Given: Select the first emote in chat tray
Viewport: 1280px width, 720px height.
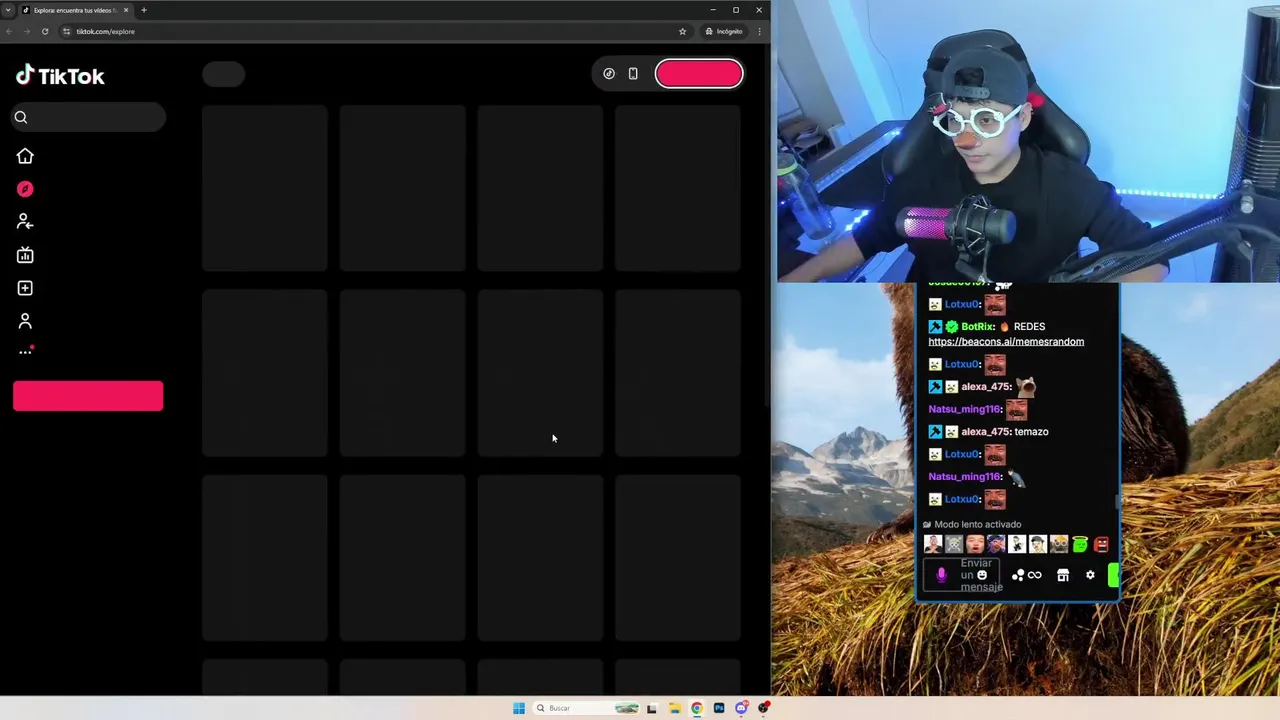Looking at the screenshot, I should pos(933,544).
